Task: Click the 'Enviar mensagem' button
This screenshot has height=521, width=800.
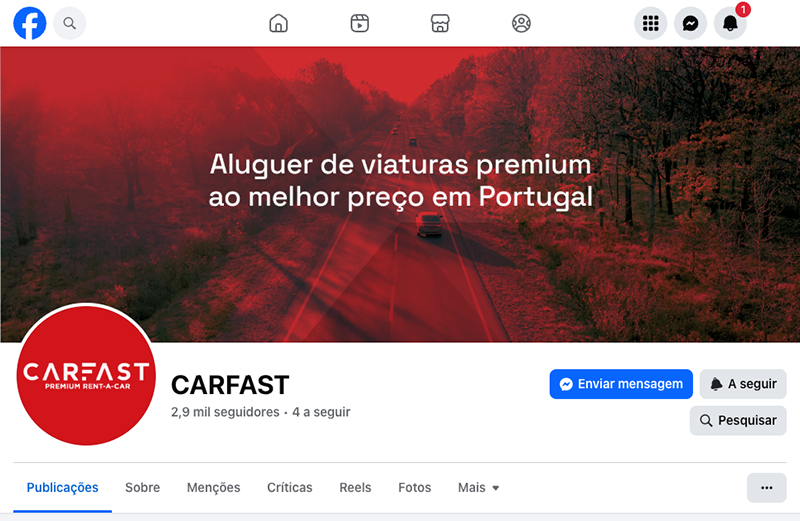Action: (621, 384)
